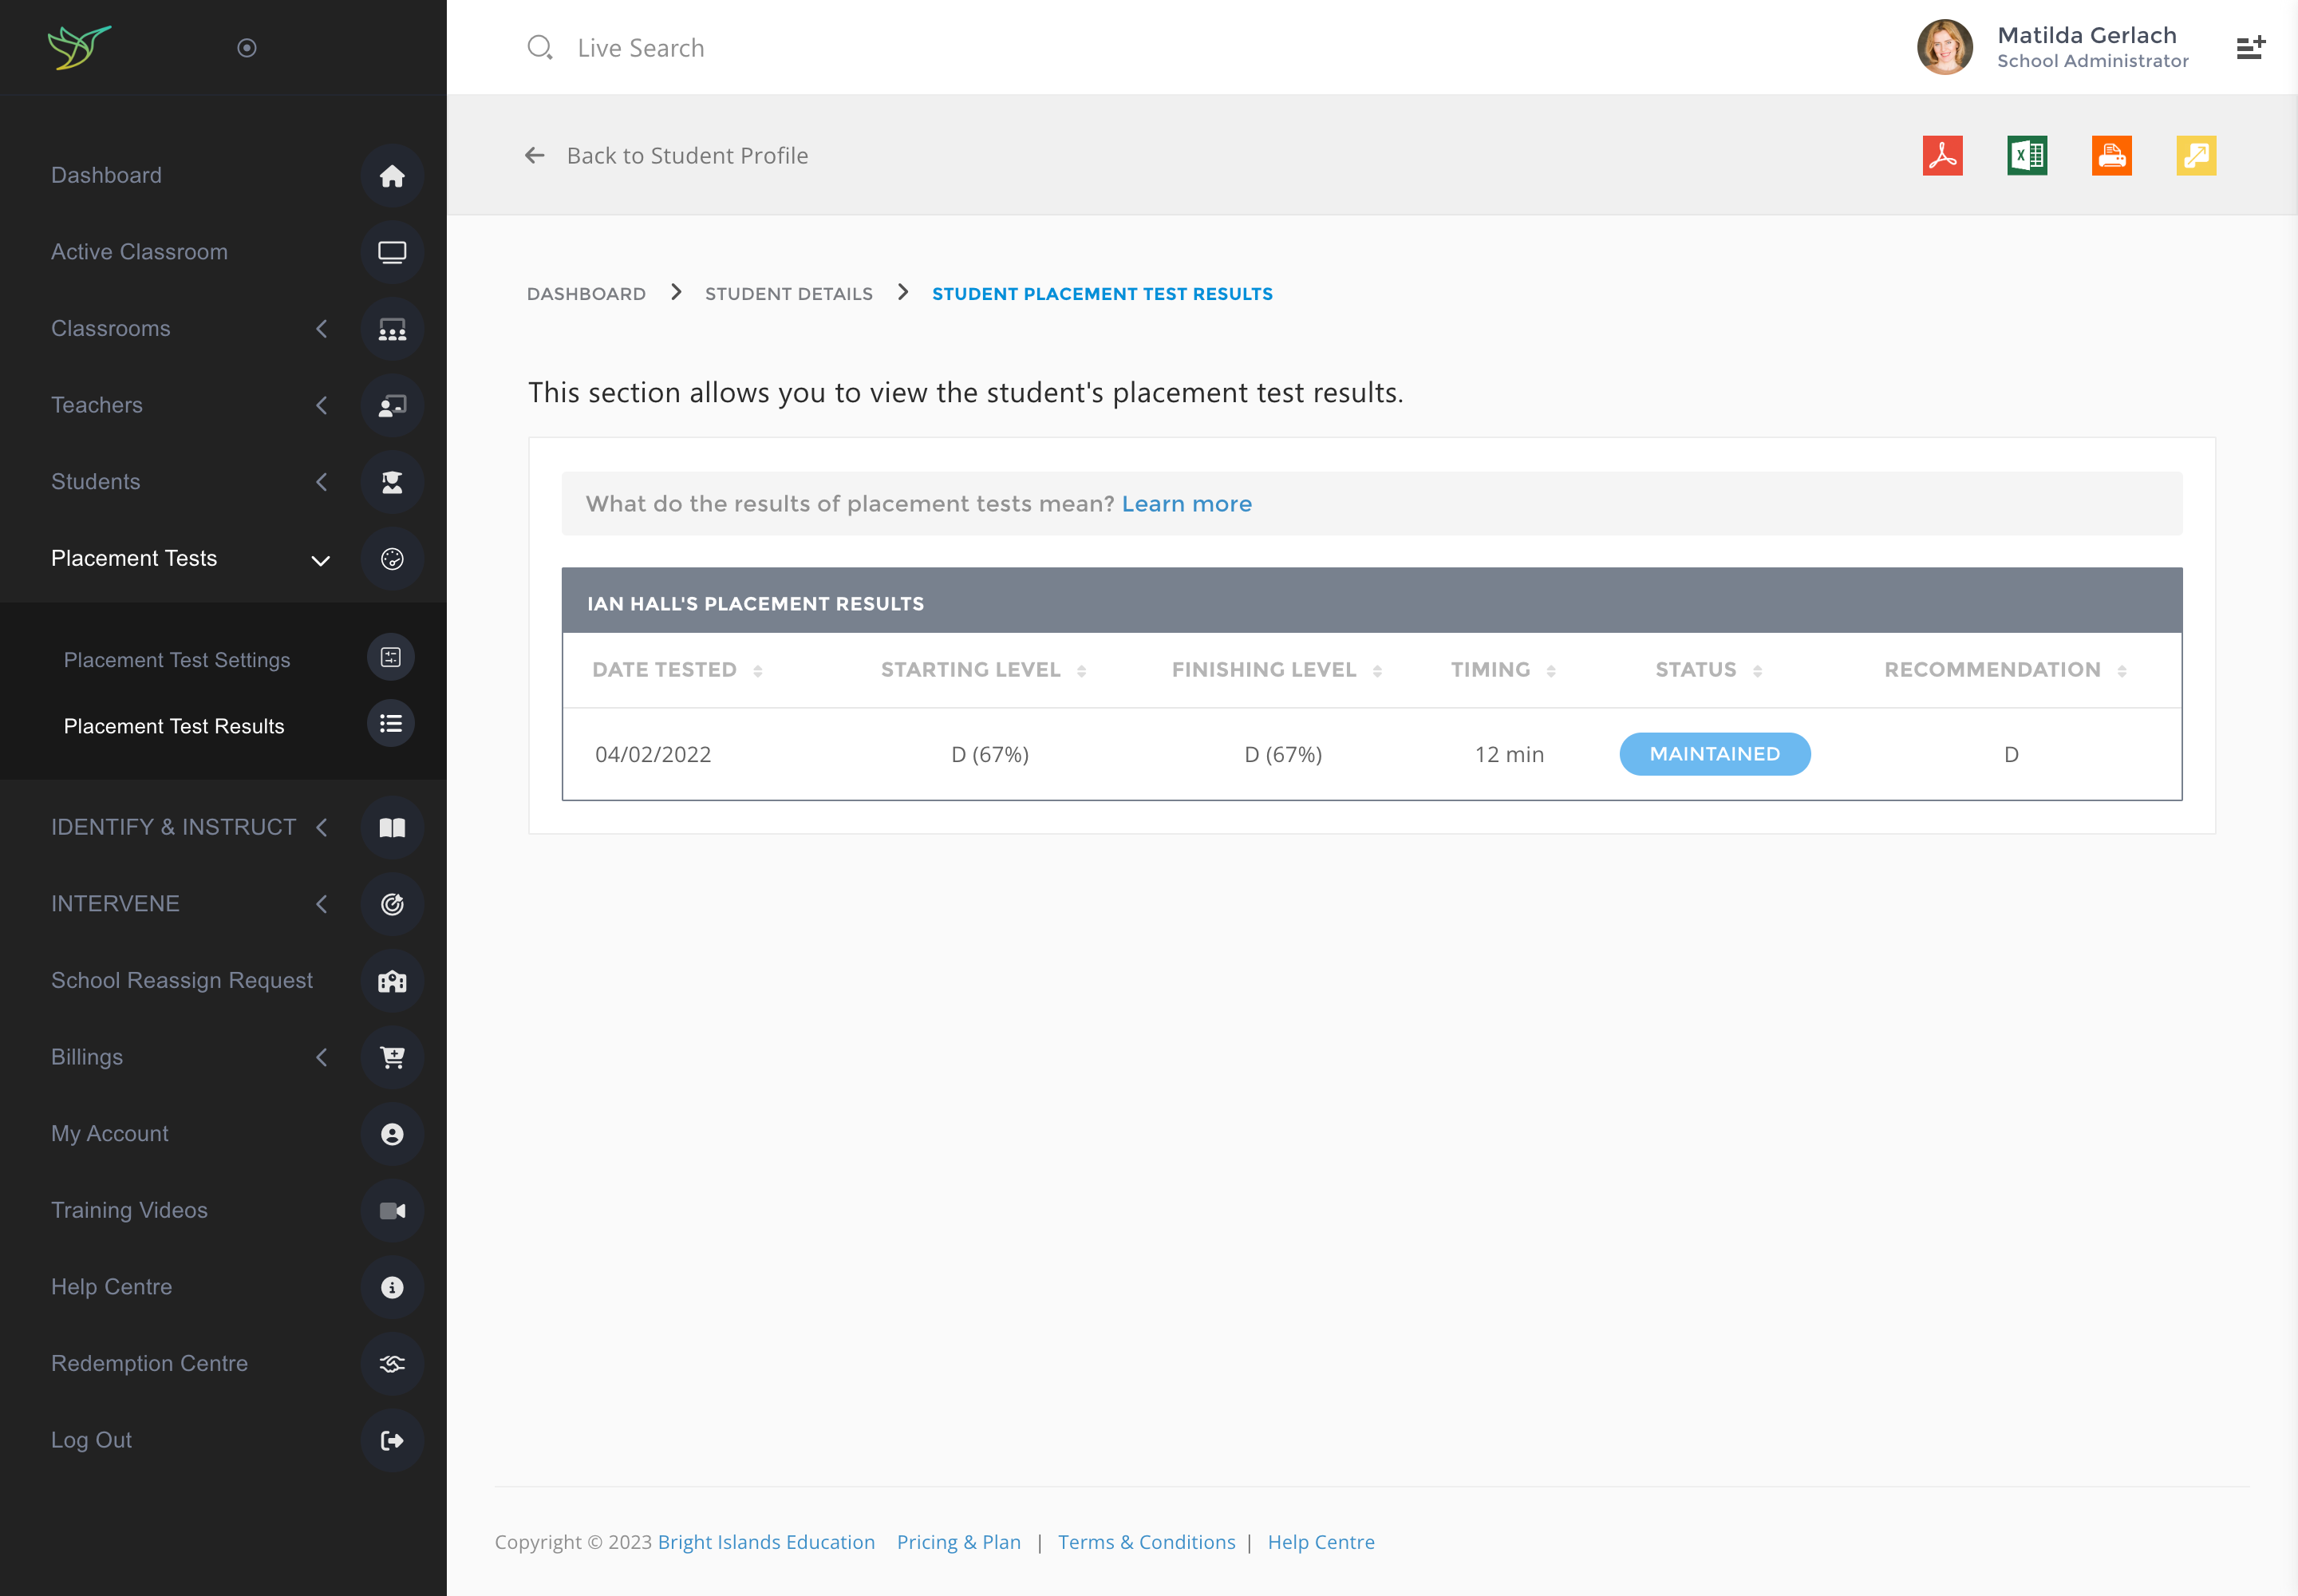Open Placement Test Settings menu item
The height and width of the screenshot is (1596, 2298).
(177, 660)
